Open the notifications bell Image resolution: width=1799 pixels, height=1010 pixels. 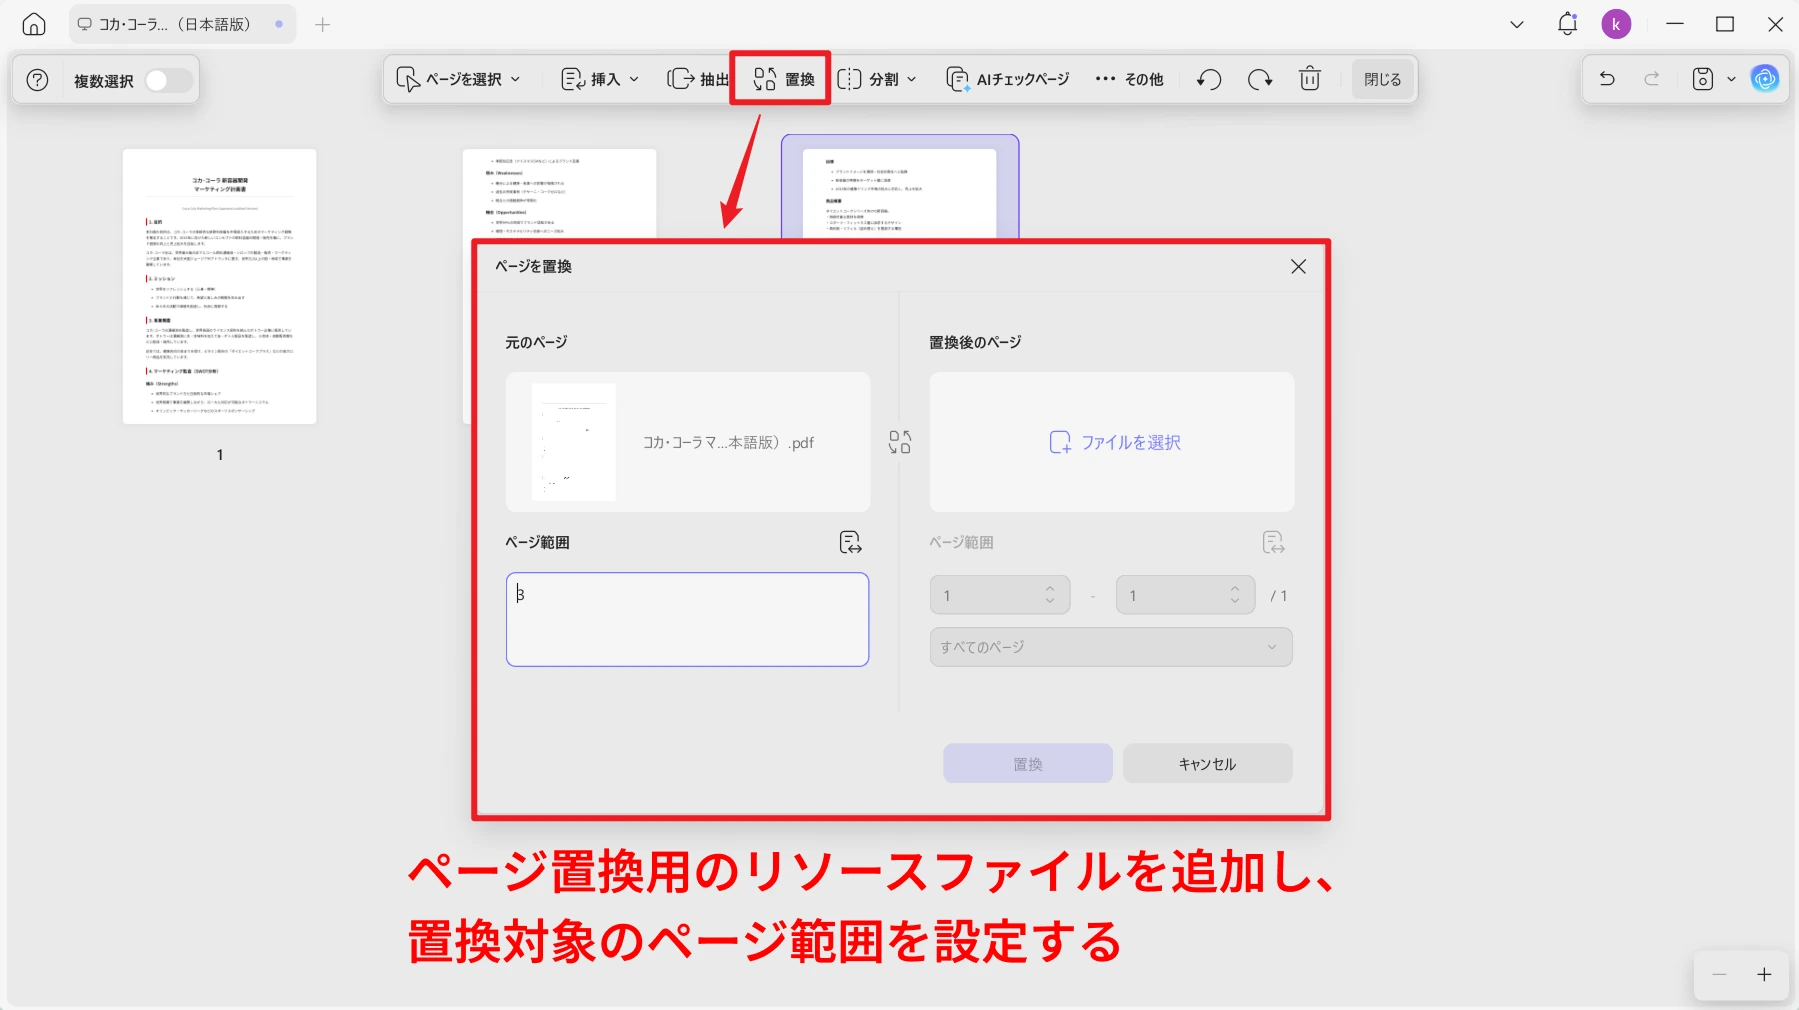[x=1567, y=25]
